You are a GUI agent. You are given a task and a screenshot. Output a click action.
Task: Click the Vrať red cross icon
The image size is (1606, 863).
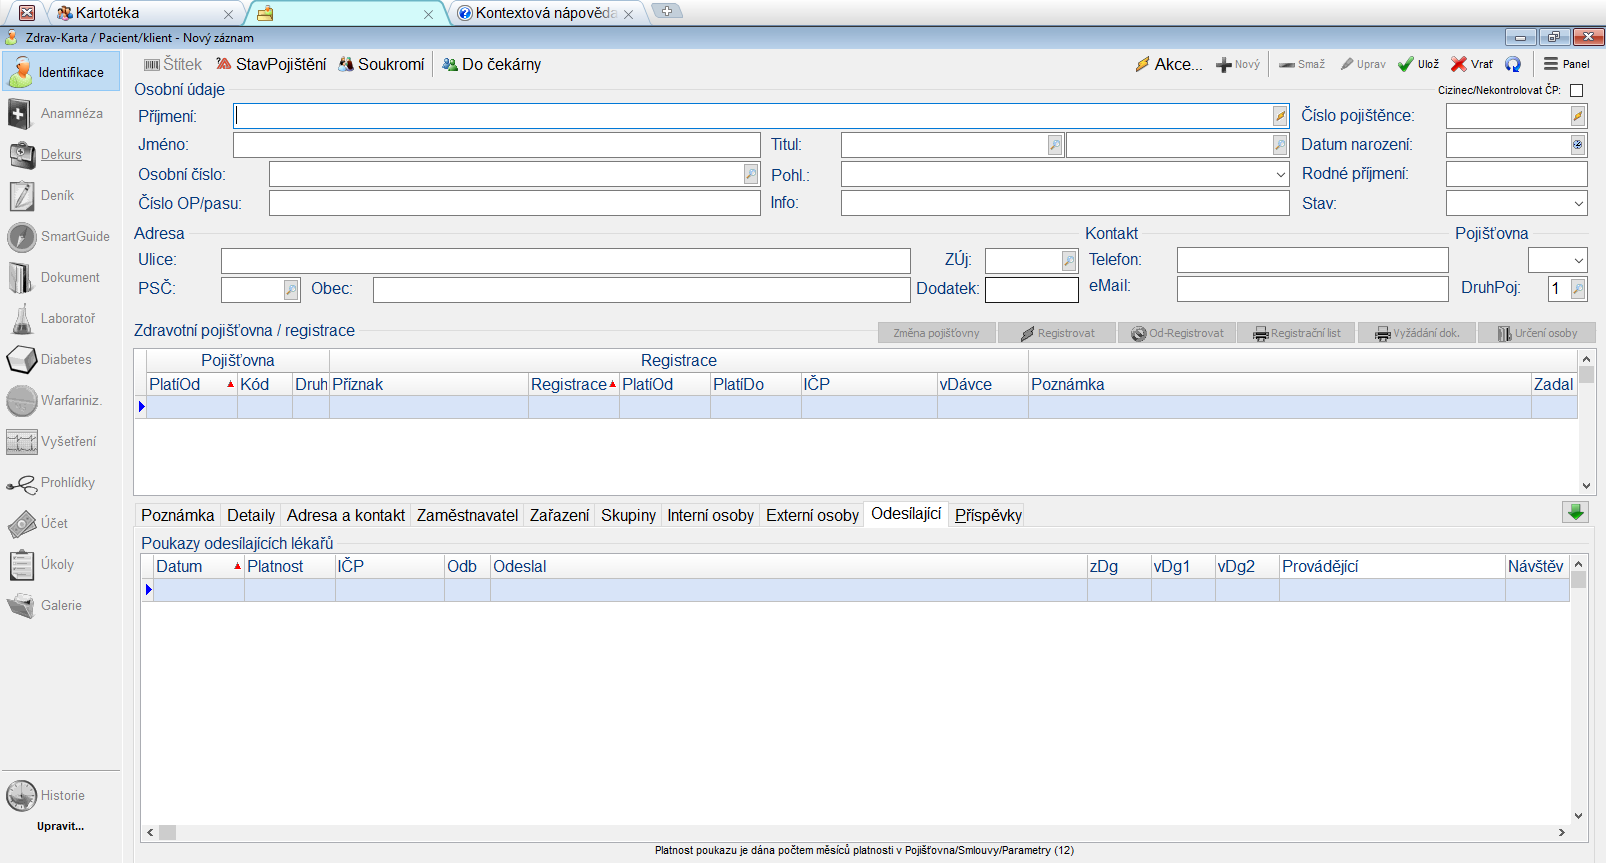pos(1459,64)
